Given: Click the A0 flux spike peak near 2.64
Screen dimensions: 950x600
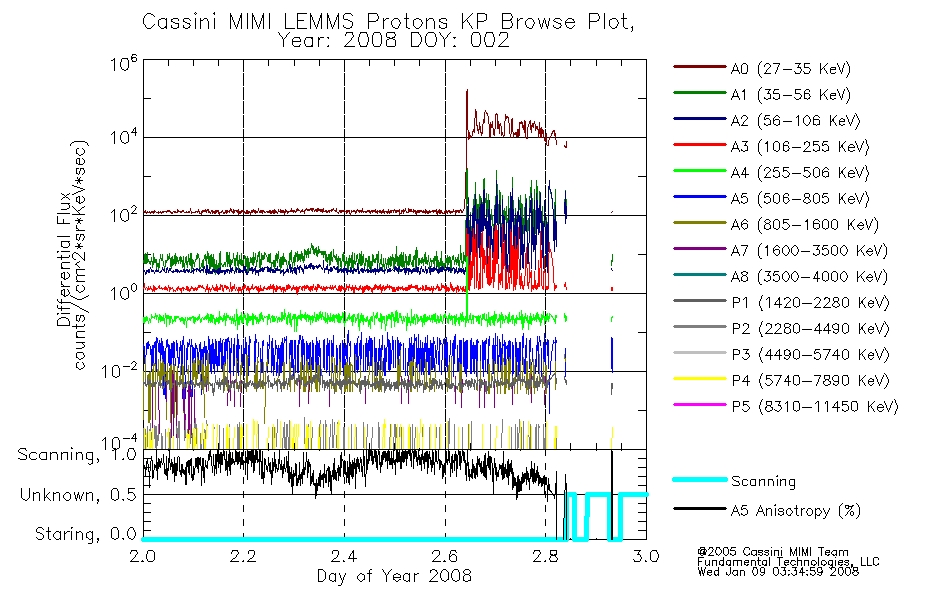Looking at the screenshot, I should (467, 92).
